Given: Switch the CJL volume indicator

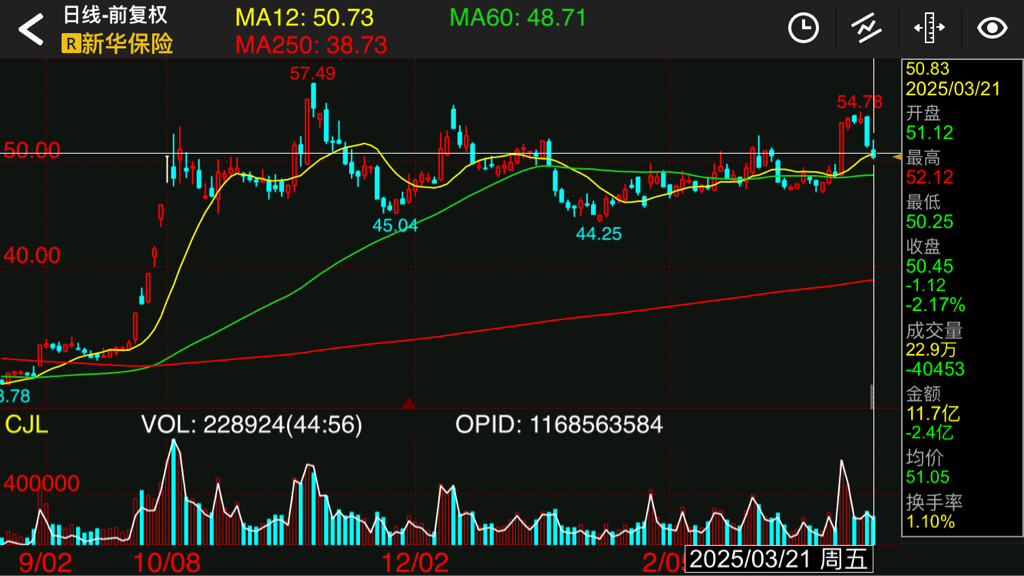Looking at the screenshot, I should [x=26, y=425].
